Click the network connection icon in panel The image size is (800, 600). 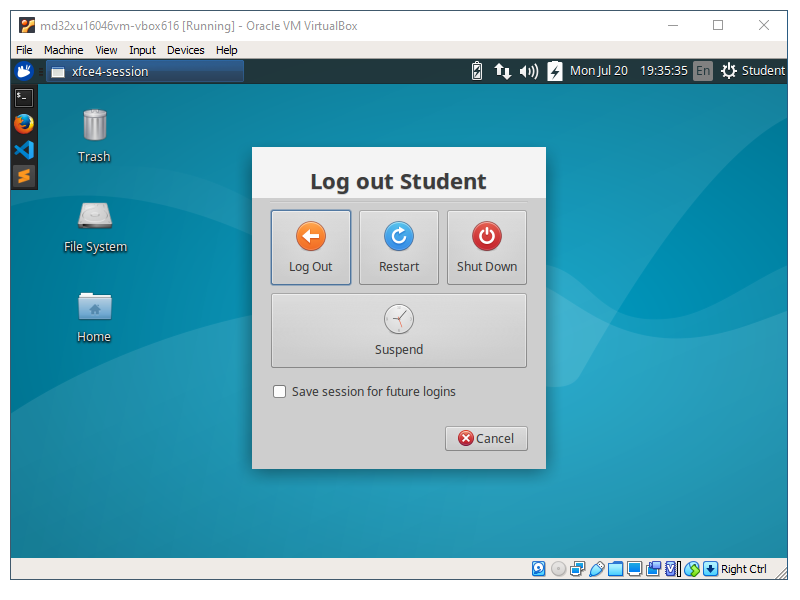click(x=503, y=71)
